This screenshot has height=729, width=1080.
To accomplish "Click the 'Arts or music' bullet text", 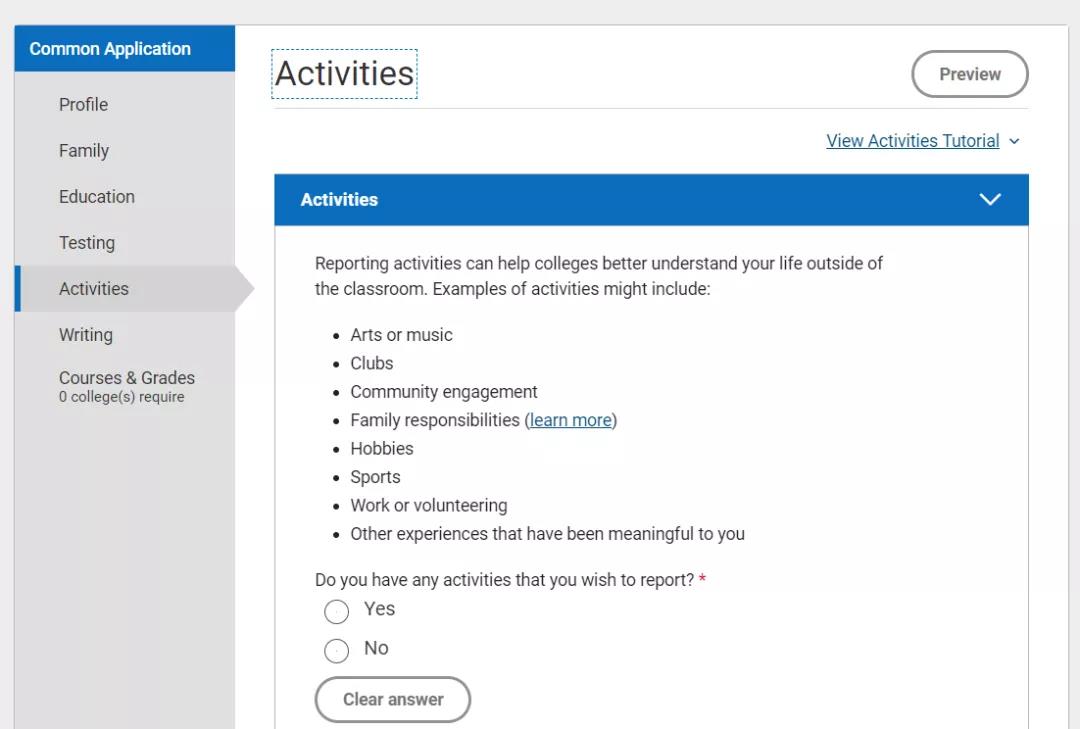I will (x=402, y=335).
